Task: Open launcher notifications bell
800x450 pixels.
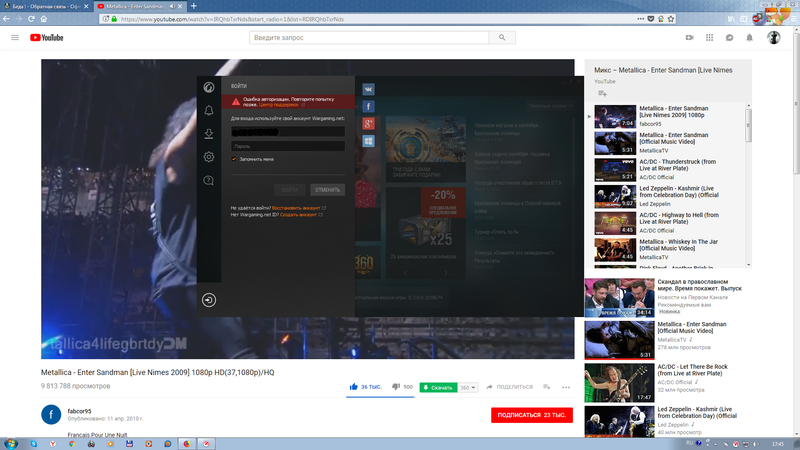Action: tap(209, 110)
